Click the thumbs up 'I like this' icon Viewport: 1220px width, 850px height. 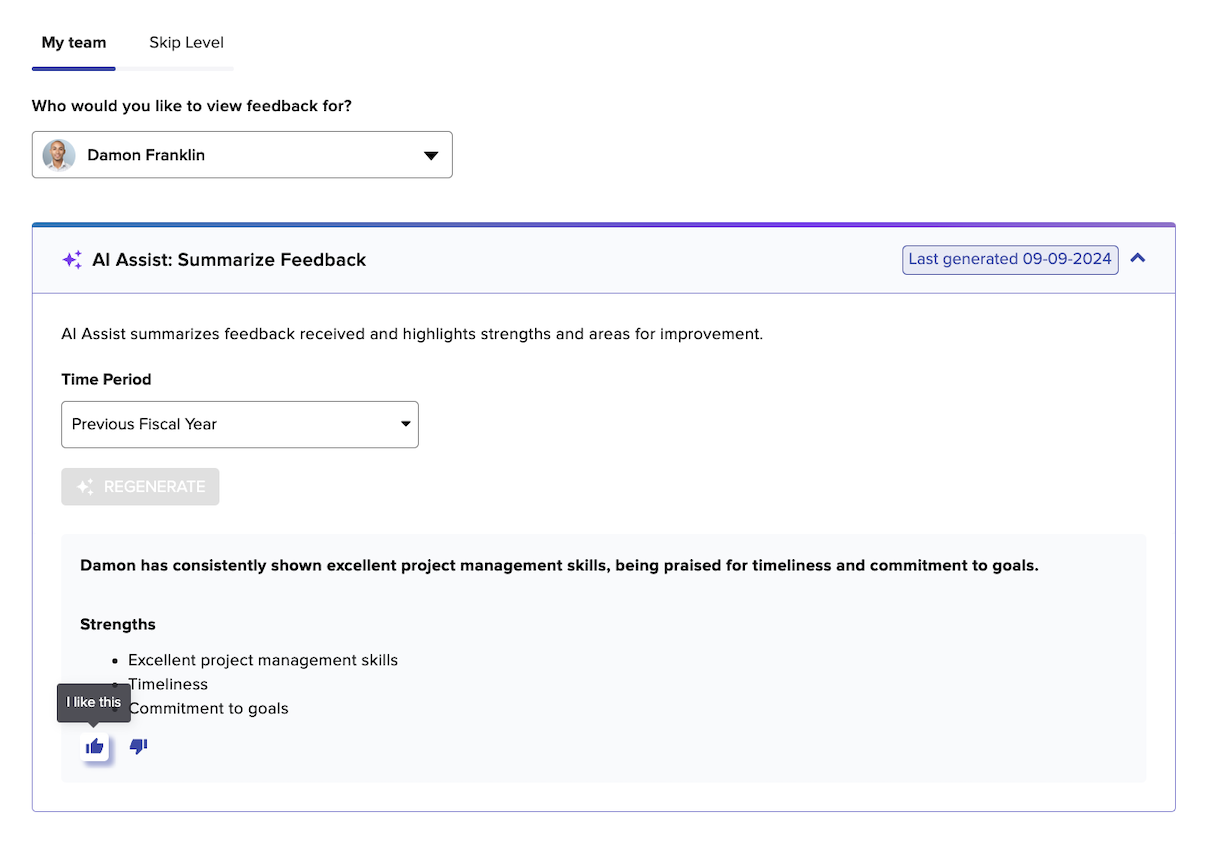95,746
